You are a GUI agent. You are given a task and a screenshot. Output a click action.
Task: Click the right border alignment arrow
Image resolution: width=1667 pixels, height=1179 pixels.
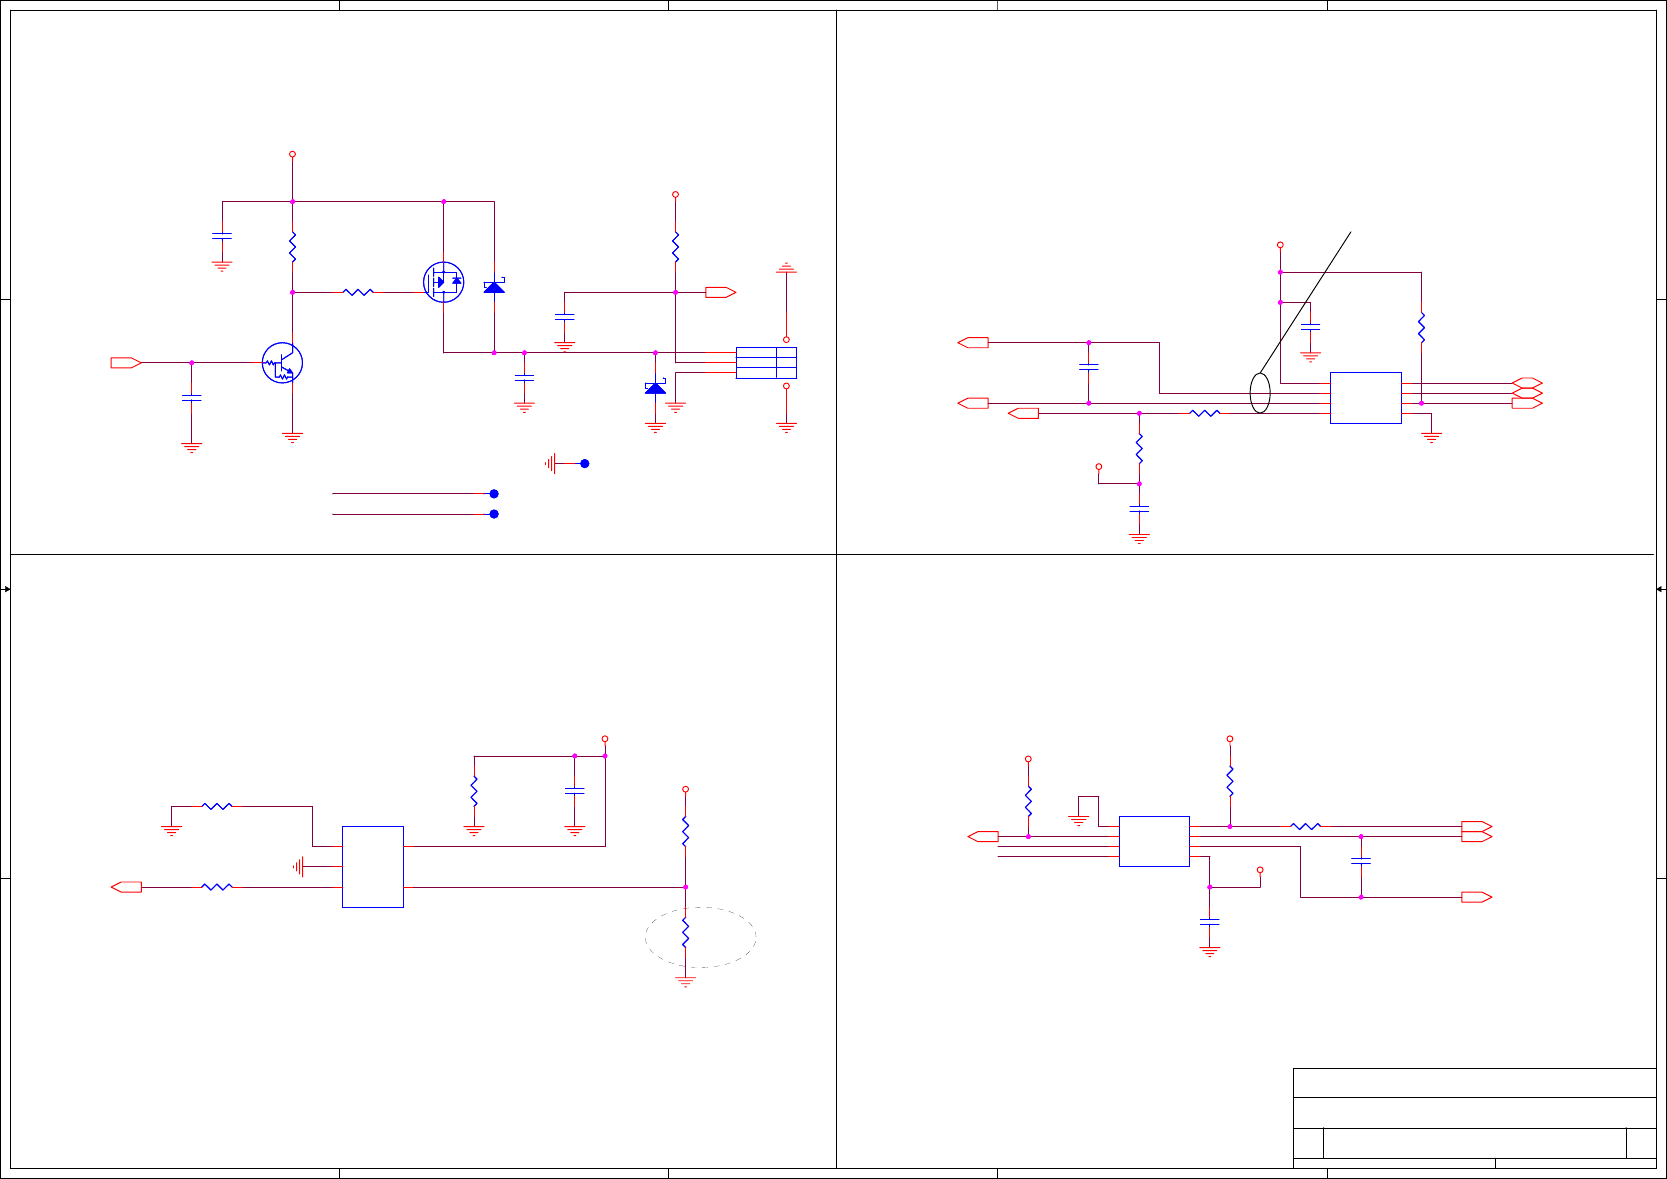[x=1661, y=589]
